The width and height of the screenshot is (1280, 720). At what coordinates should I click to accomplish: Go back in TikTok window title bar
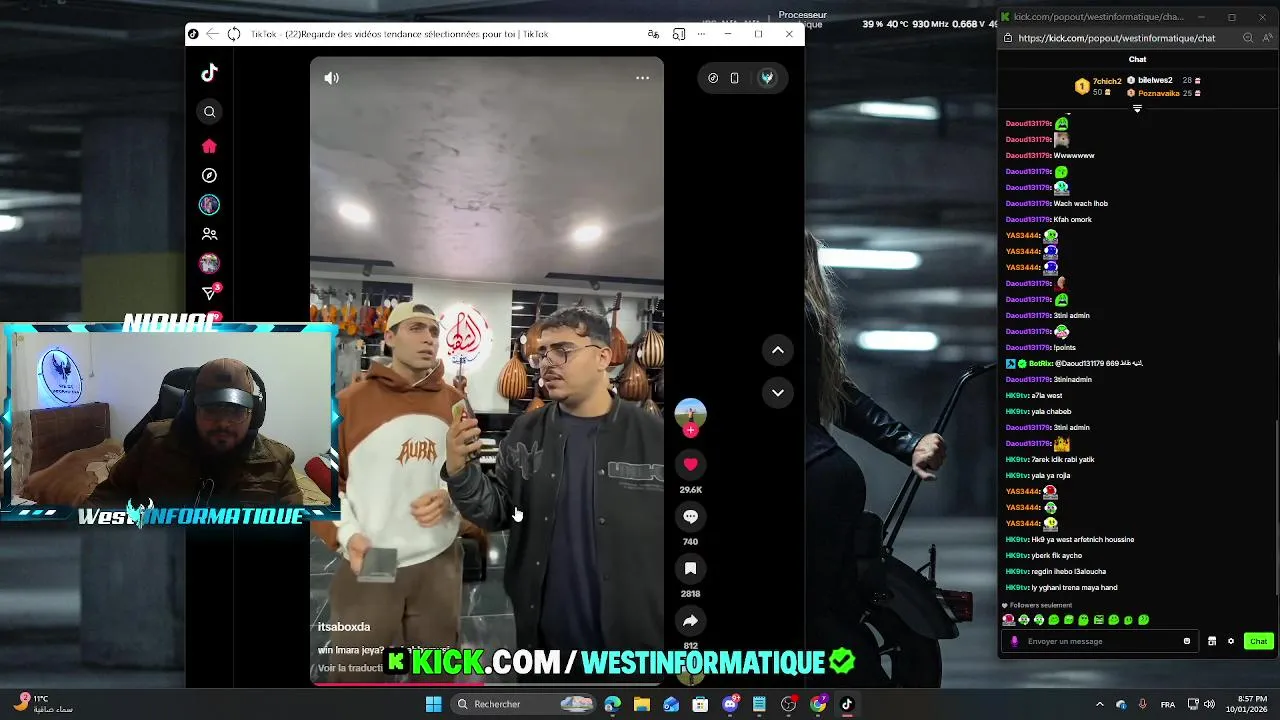pos(212,34)
